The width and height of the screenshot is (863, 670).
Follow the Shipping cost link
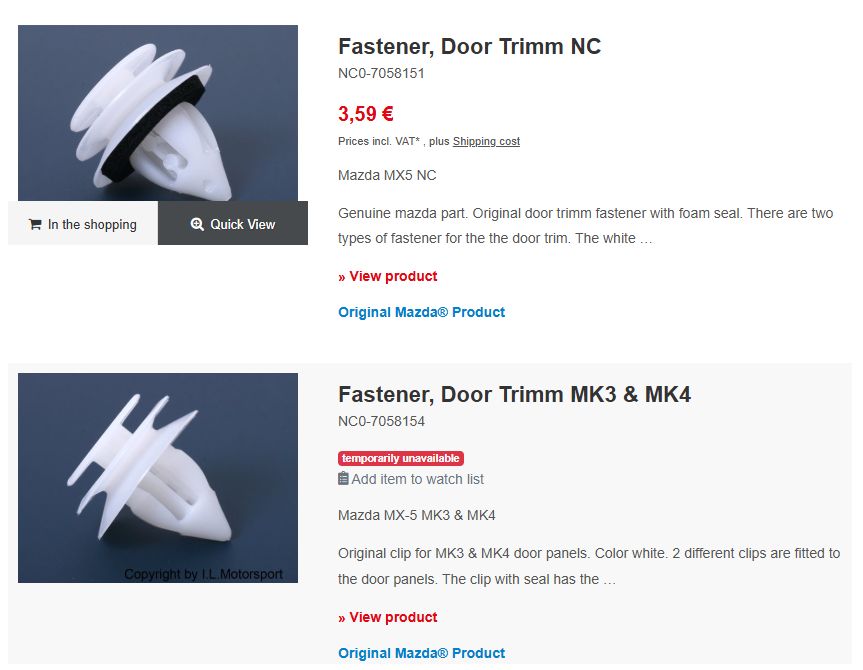[x=486, y=142]
